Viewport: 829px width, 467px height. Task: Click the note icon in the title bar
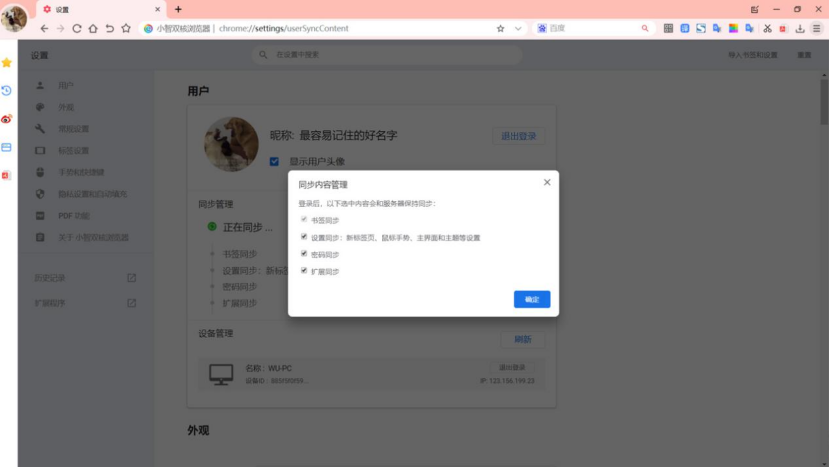coord(754,10)
